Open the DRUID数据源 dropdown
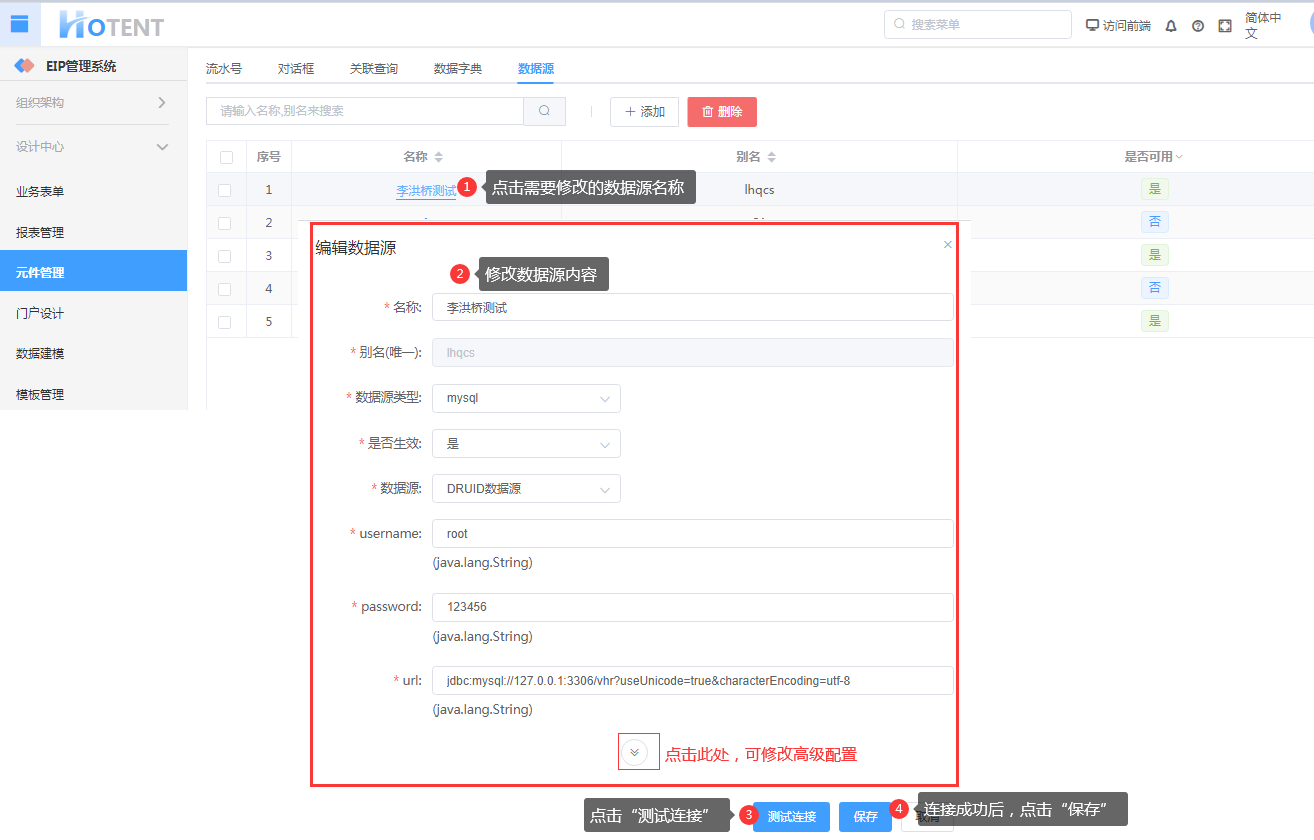Image resolution: width=1314 pixels, height=840 pixels. [x=526, y=489]
